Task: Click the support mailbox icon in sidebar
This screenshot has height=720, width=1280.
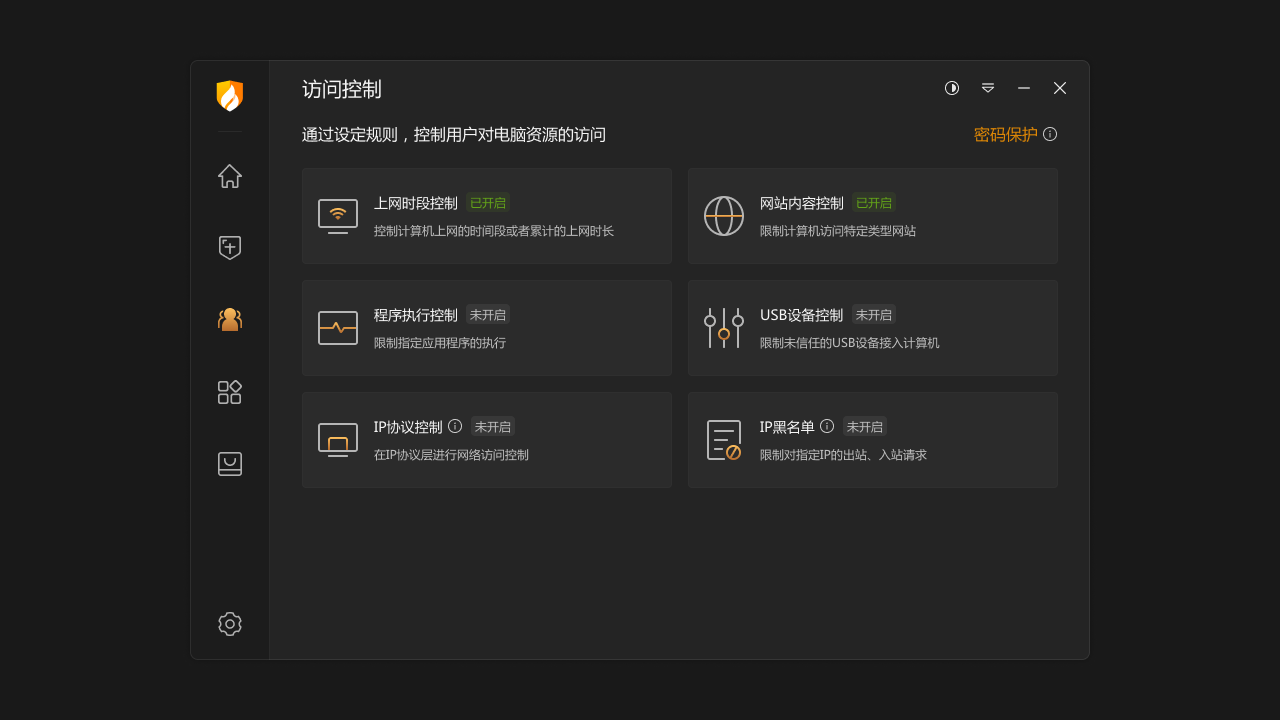Action: [x=229, y=463]
